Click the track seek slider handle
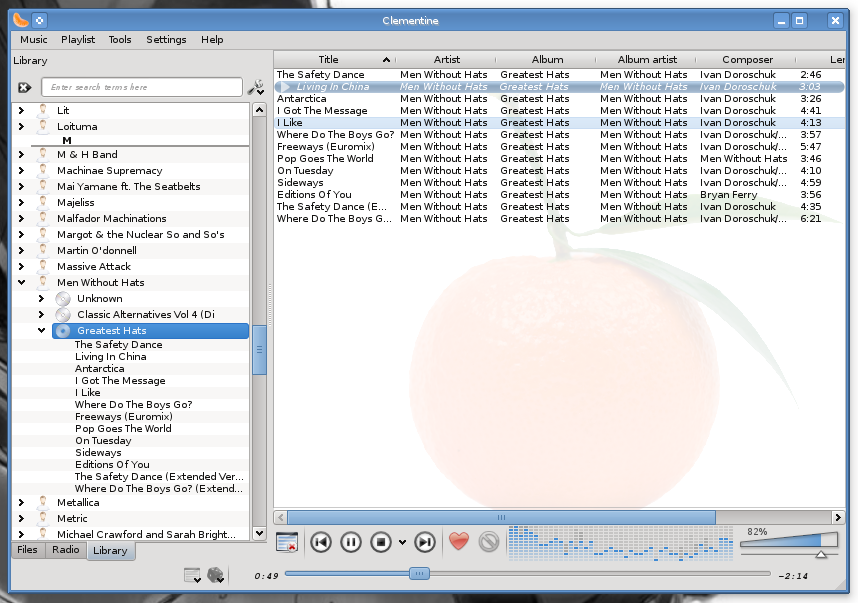Viewport: 858px width, 603px height. (419, 573)
